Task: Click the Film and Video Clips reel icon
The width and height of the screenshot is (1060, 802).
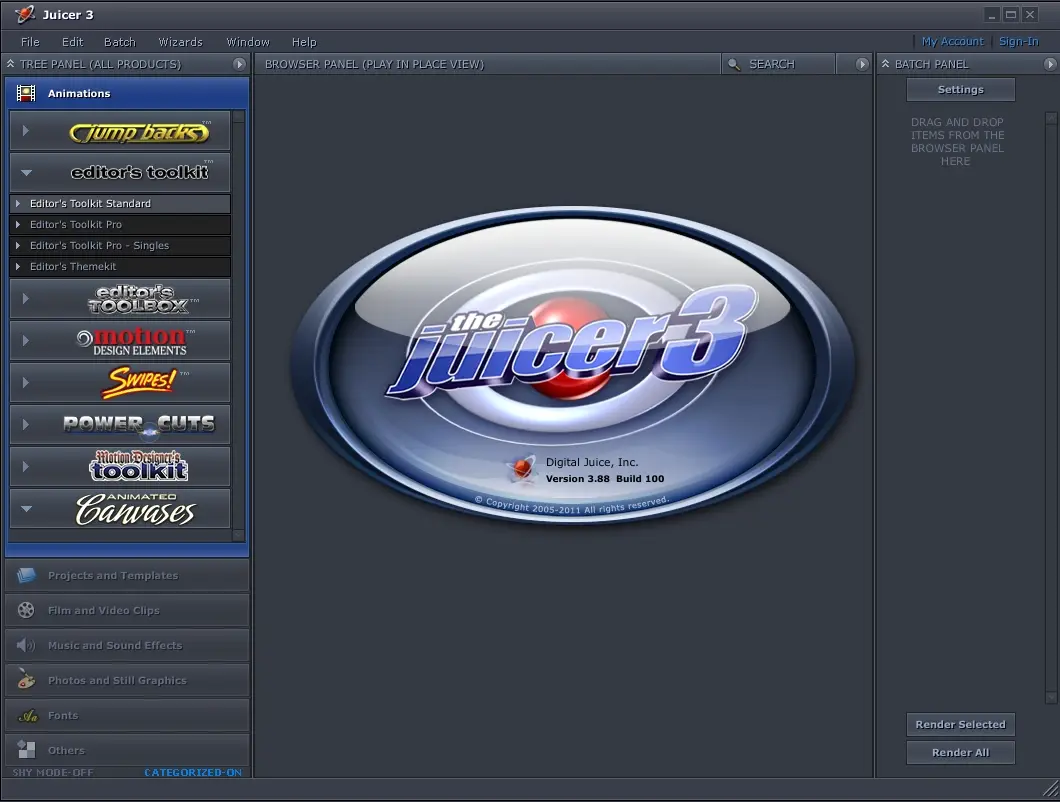Action: (x=26, y=610)
